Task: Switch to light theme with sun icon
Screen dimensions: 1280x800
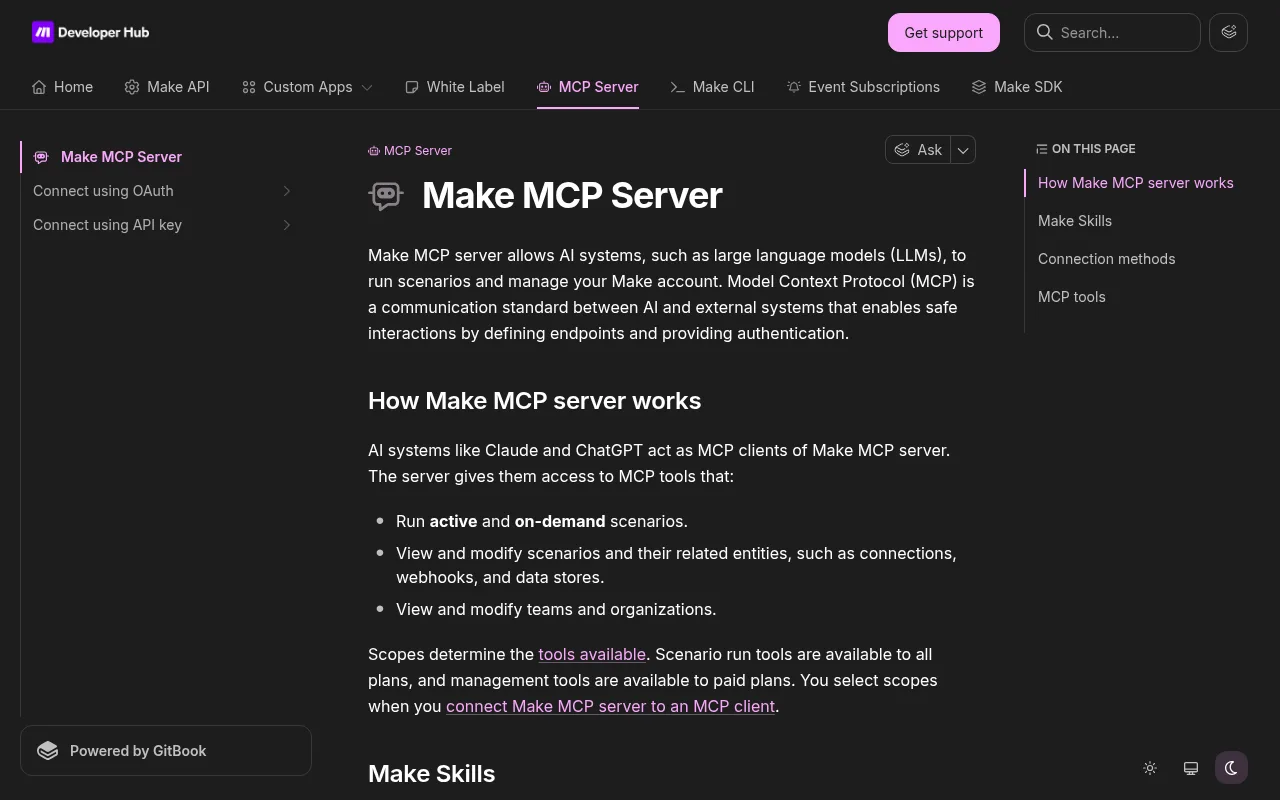Action: 1150,768
